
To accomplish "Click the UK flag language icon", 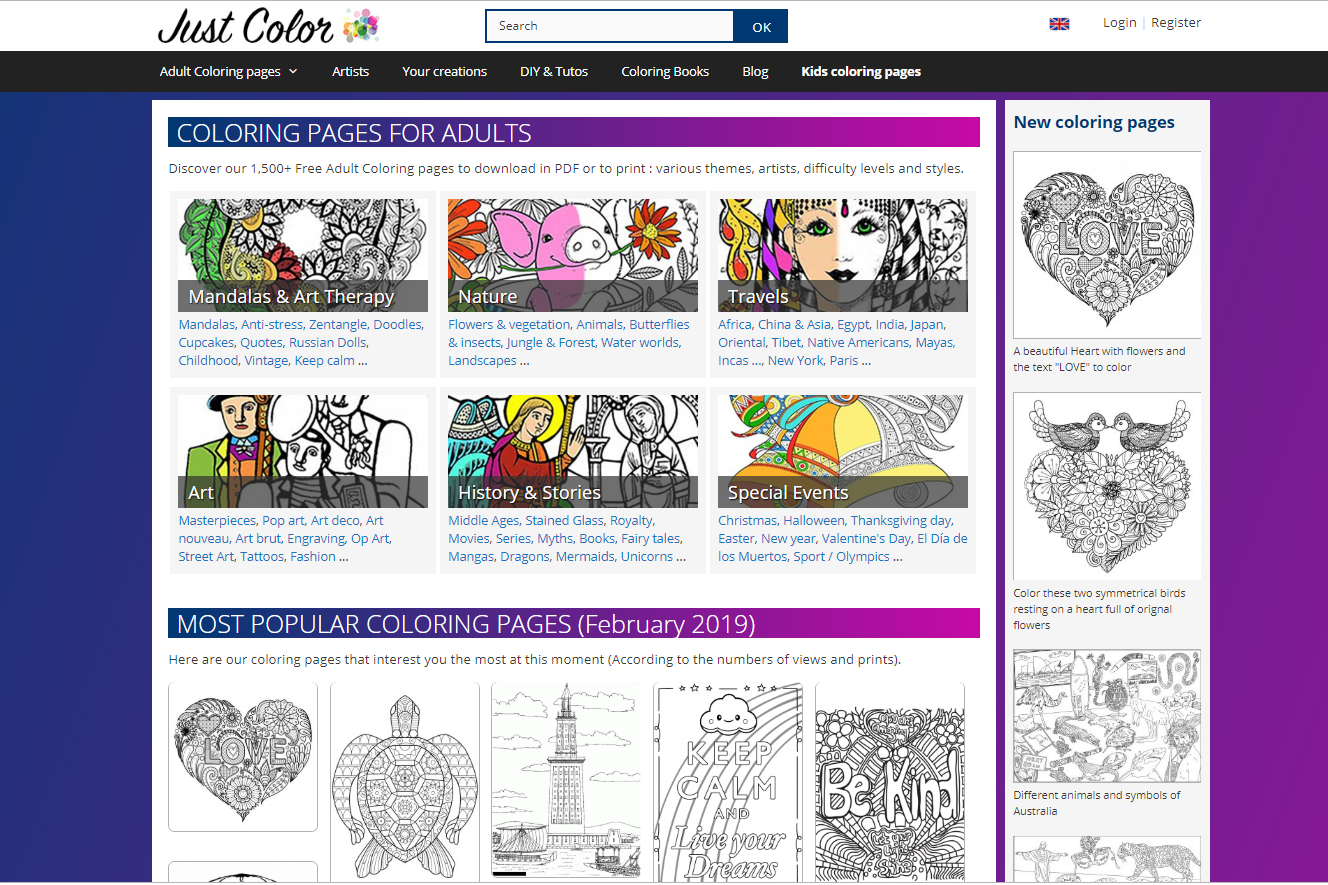I will (x=1059, y=24).
